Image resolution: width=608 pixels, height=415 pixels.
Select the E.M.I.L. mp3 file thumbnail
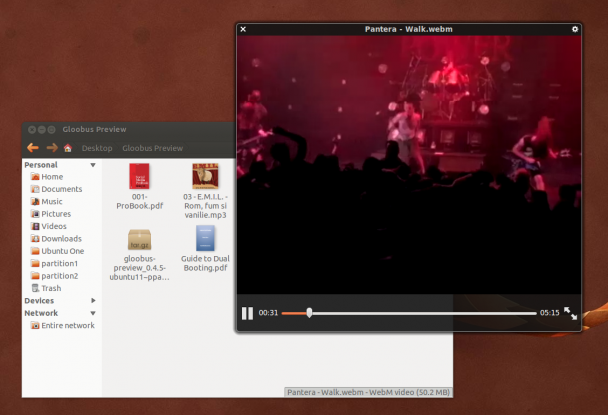click(206, 176)
